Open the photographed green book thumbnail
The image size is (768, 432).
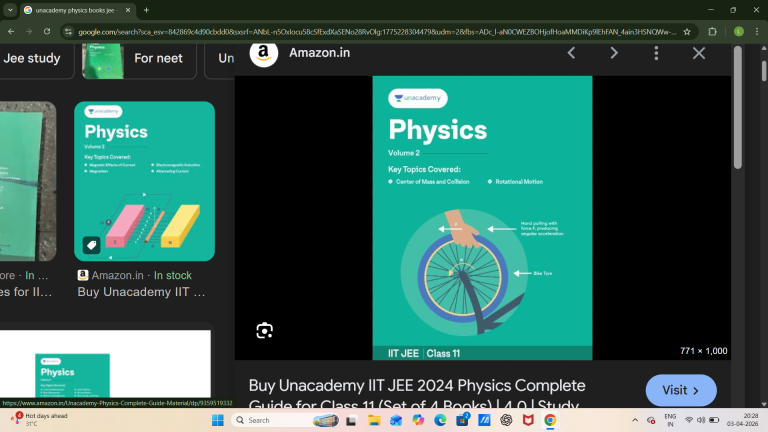pyautogui.click(x=28, y=181)
